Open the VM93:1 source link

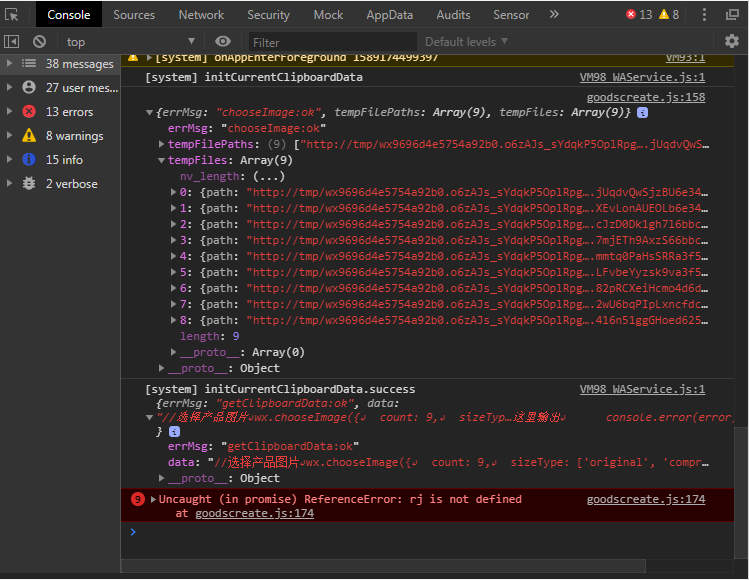click(x=685, y=58)
